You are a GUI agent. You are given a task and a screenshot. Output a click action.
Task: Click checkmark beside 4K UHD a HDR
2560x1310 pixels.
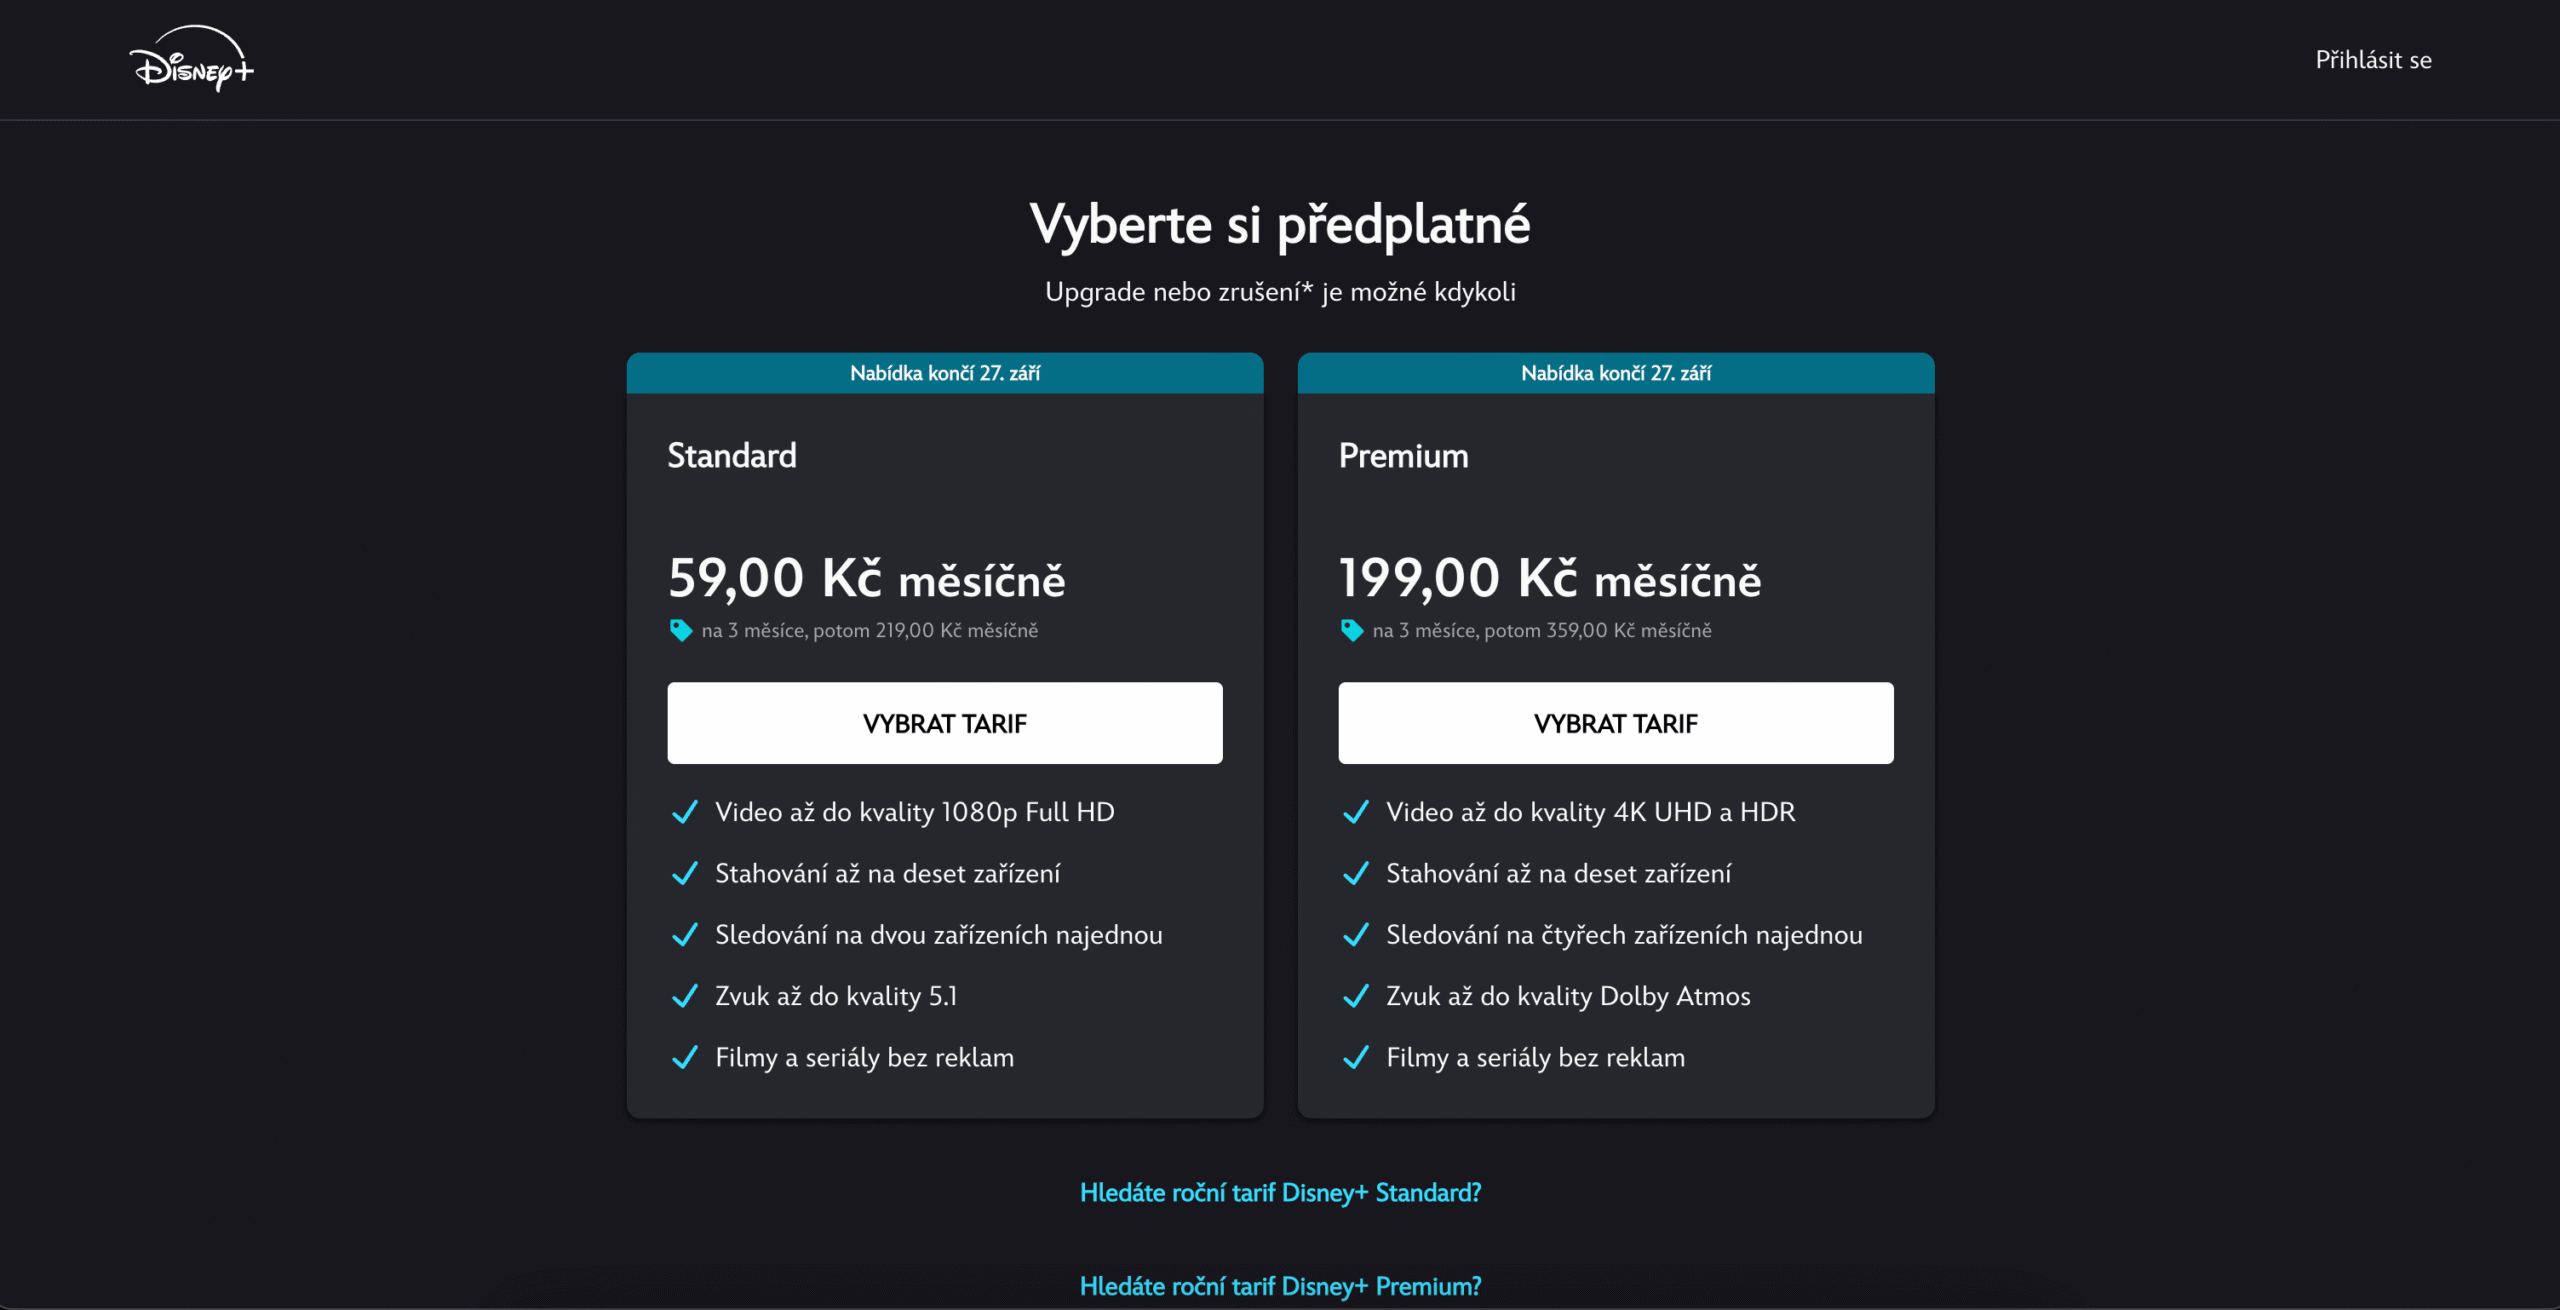(1356, 812)
